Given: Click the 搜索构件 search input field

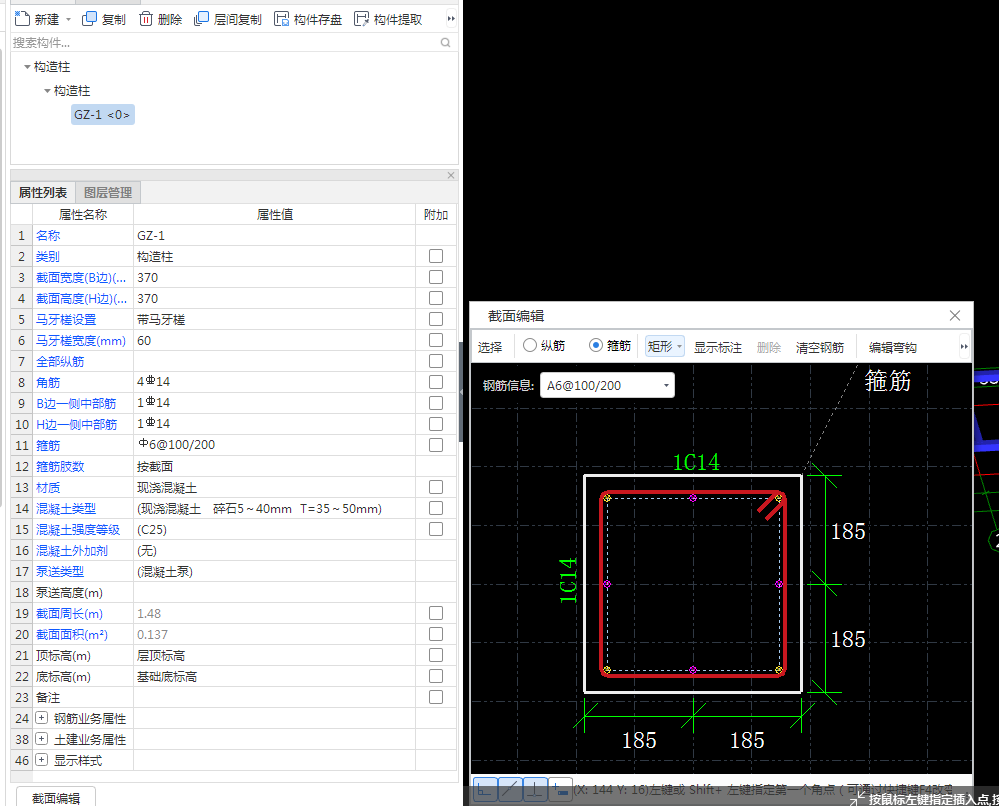Looking at the screenshot, I should pos(225,43).
